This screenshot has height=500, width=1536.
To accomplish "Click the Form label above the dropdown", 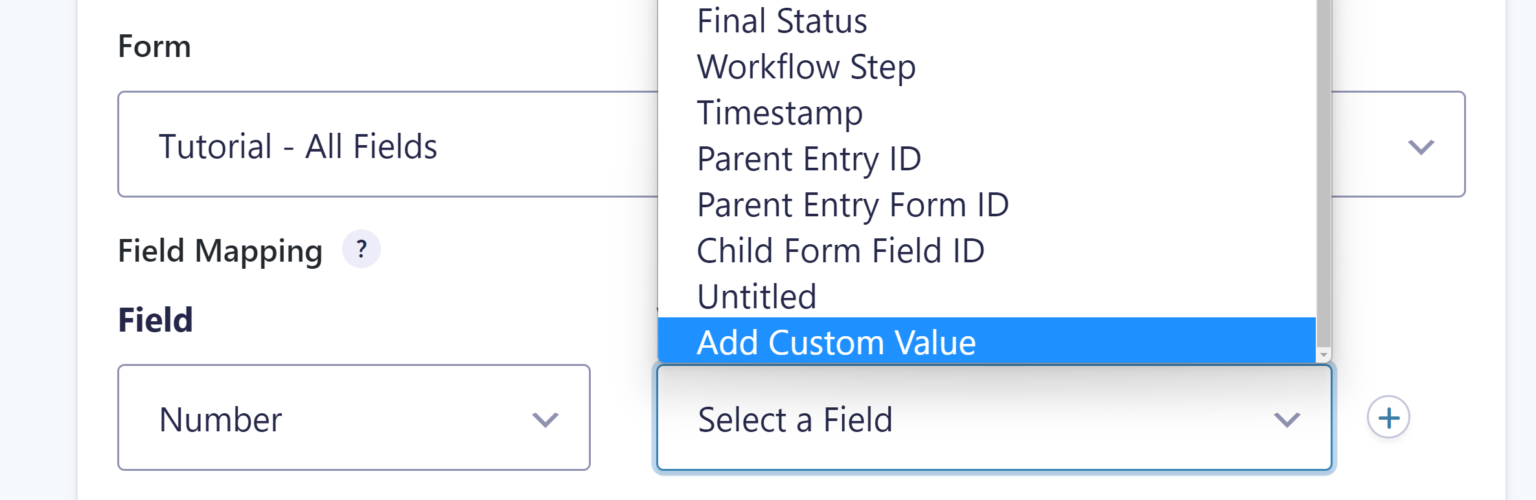I will point(154,46).
